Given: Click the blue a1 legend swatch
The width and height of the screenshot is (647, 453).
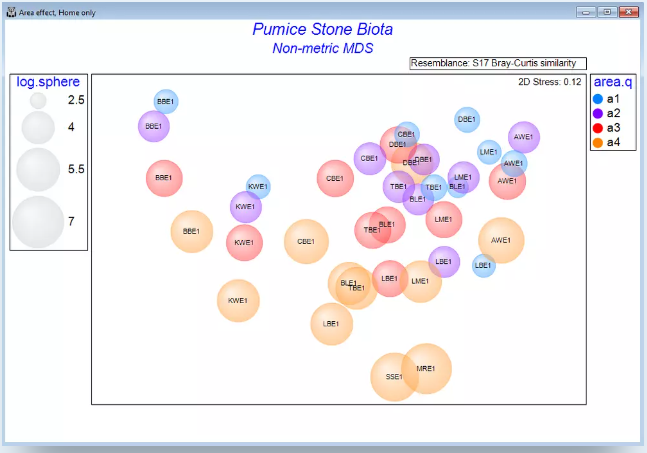Looking at the screenshot, I should (598, 99).
